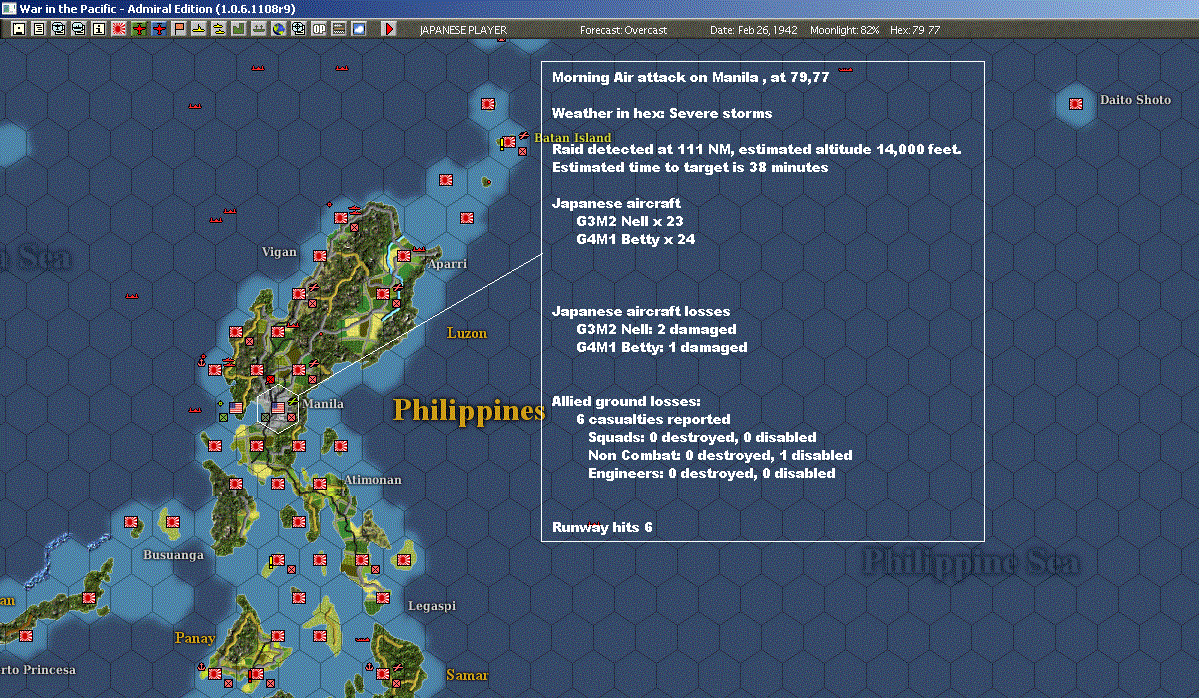The width and height of the screenshot is (1199, 698).
Task: Click the 'Panay' island label
Action: coord(195,638)
